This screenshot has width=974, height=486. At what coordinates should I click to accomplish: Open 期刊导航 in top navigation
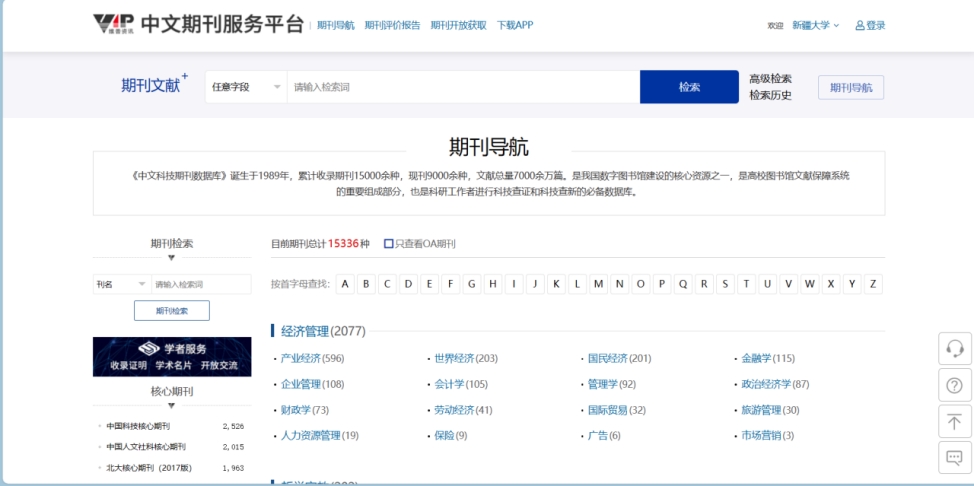pyautogui.click(x=335, y=25)
